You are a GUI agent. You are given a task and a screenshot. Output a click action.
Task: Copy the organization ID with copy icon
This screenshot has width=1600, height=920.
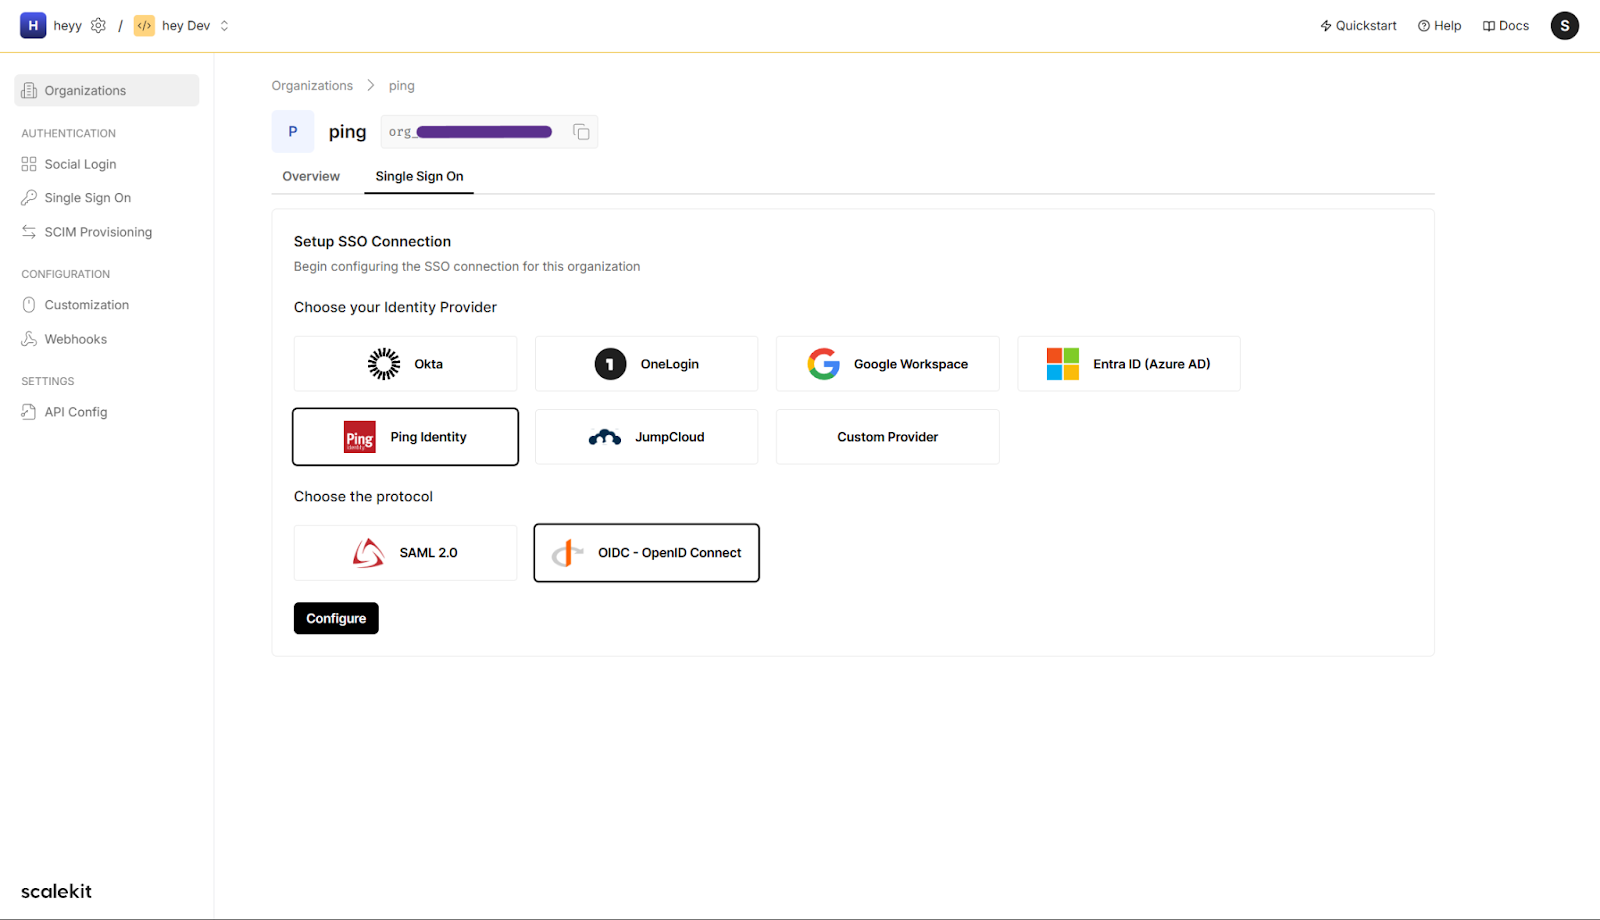(581, 132)
